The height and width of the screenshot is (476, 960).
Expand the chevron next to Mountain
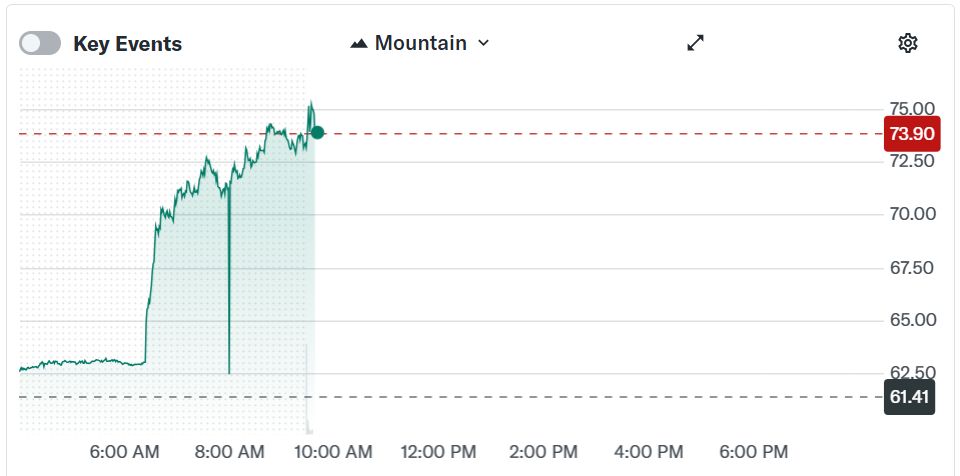[x=484, y=43]
